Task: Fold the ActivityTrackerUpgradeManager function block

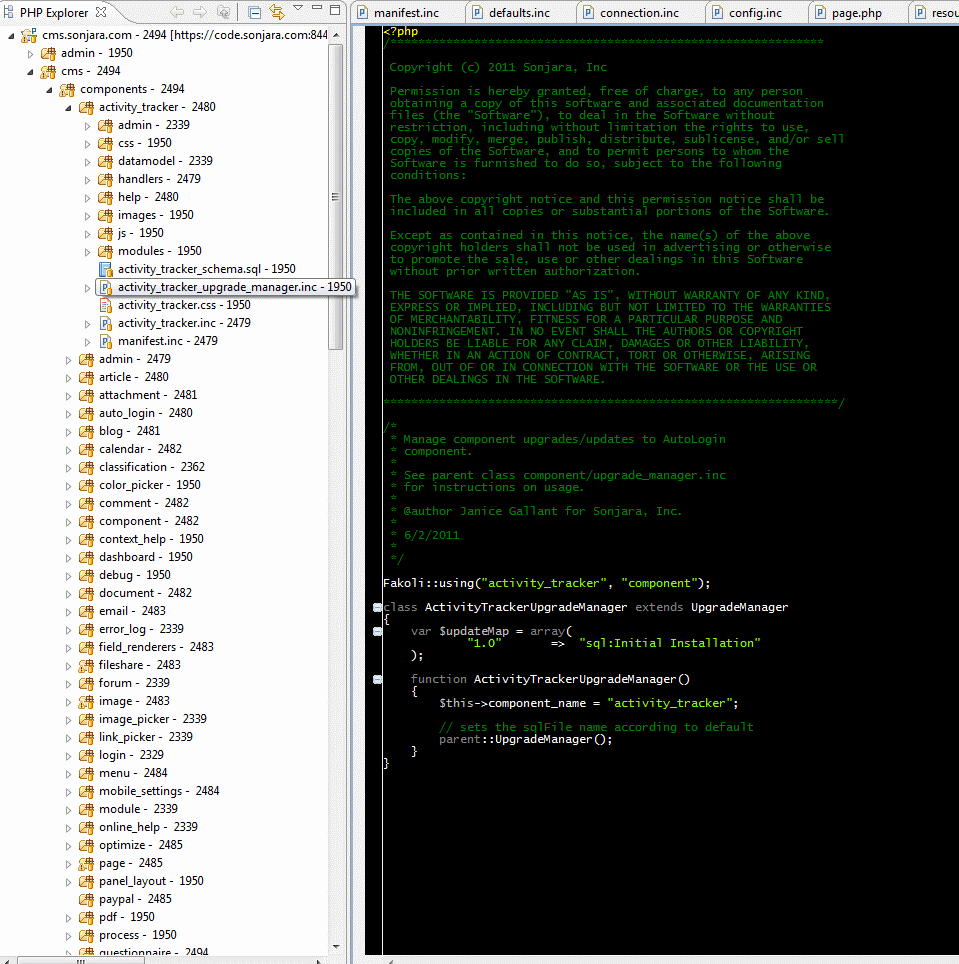Action: (377, 679)
